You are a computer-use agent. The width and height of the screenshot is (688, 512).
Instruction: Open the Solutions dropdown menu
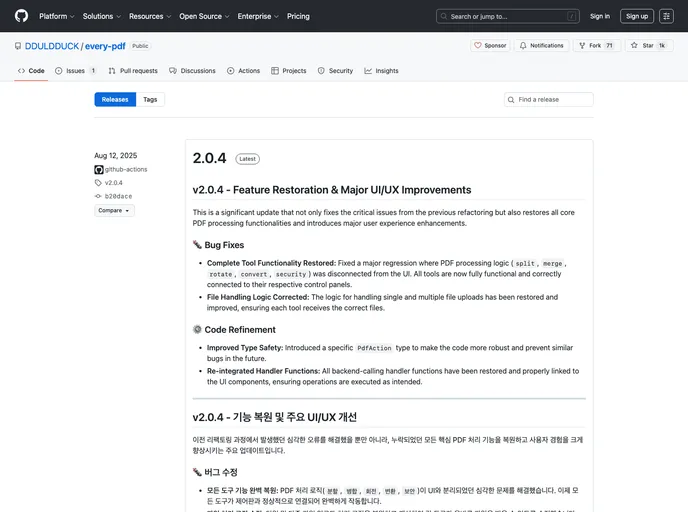click(101, 16)
